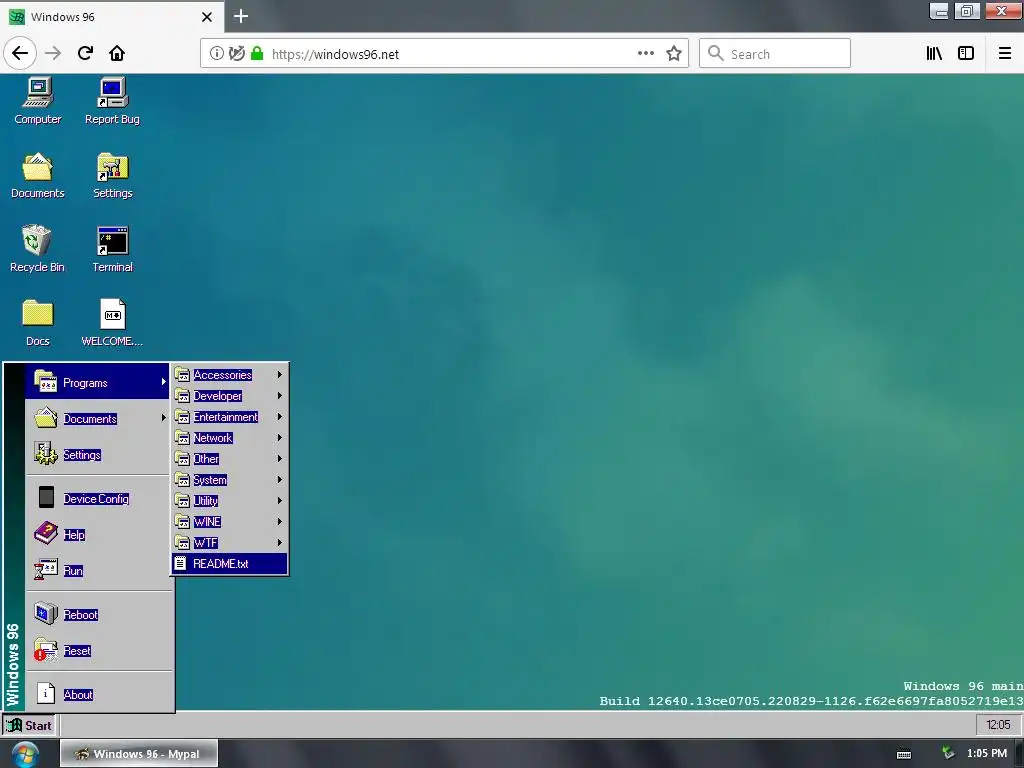
Task: Click the tracking protection shield icon
Action: tap(236, 54)
